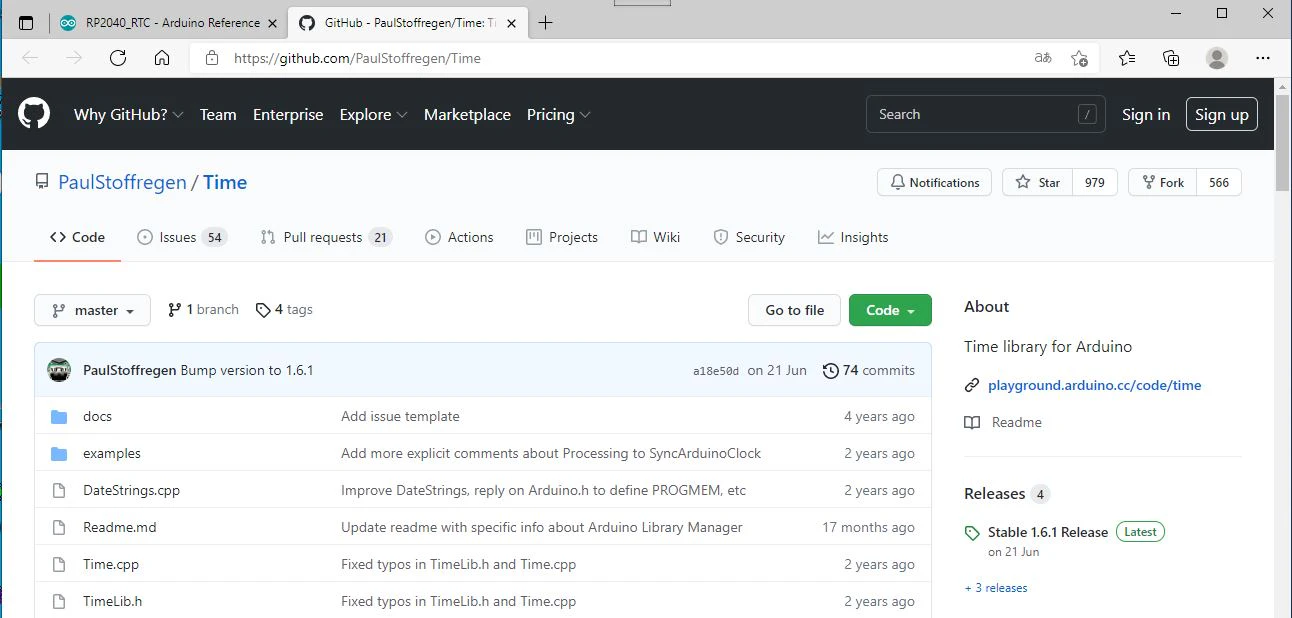The height and width of the screenshot is (618, 1292).
Task: Click the Notifications button
Action: tap(935, 182)
